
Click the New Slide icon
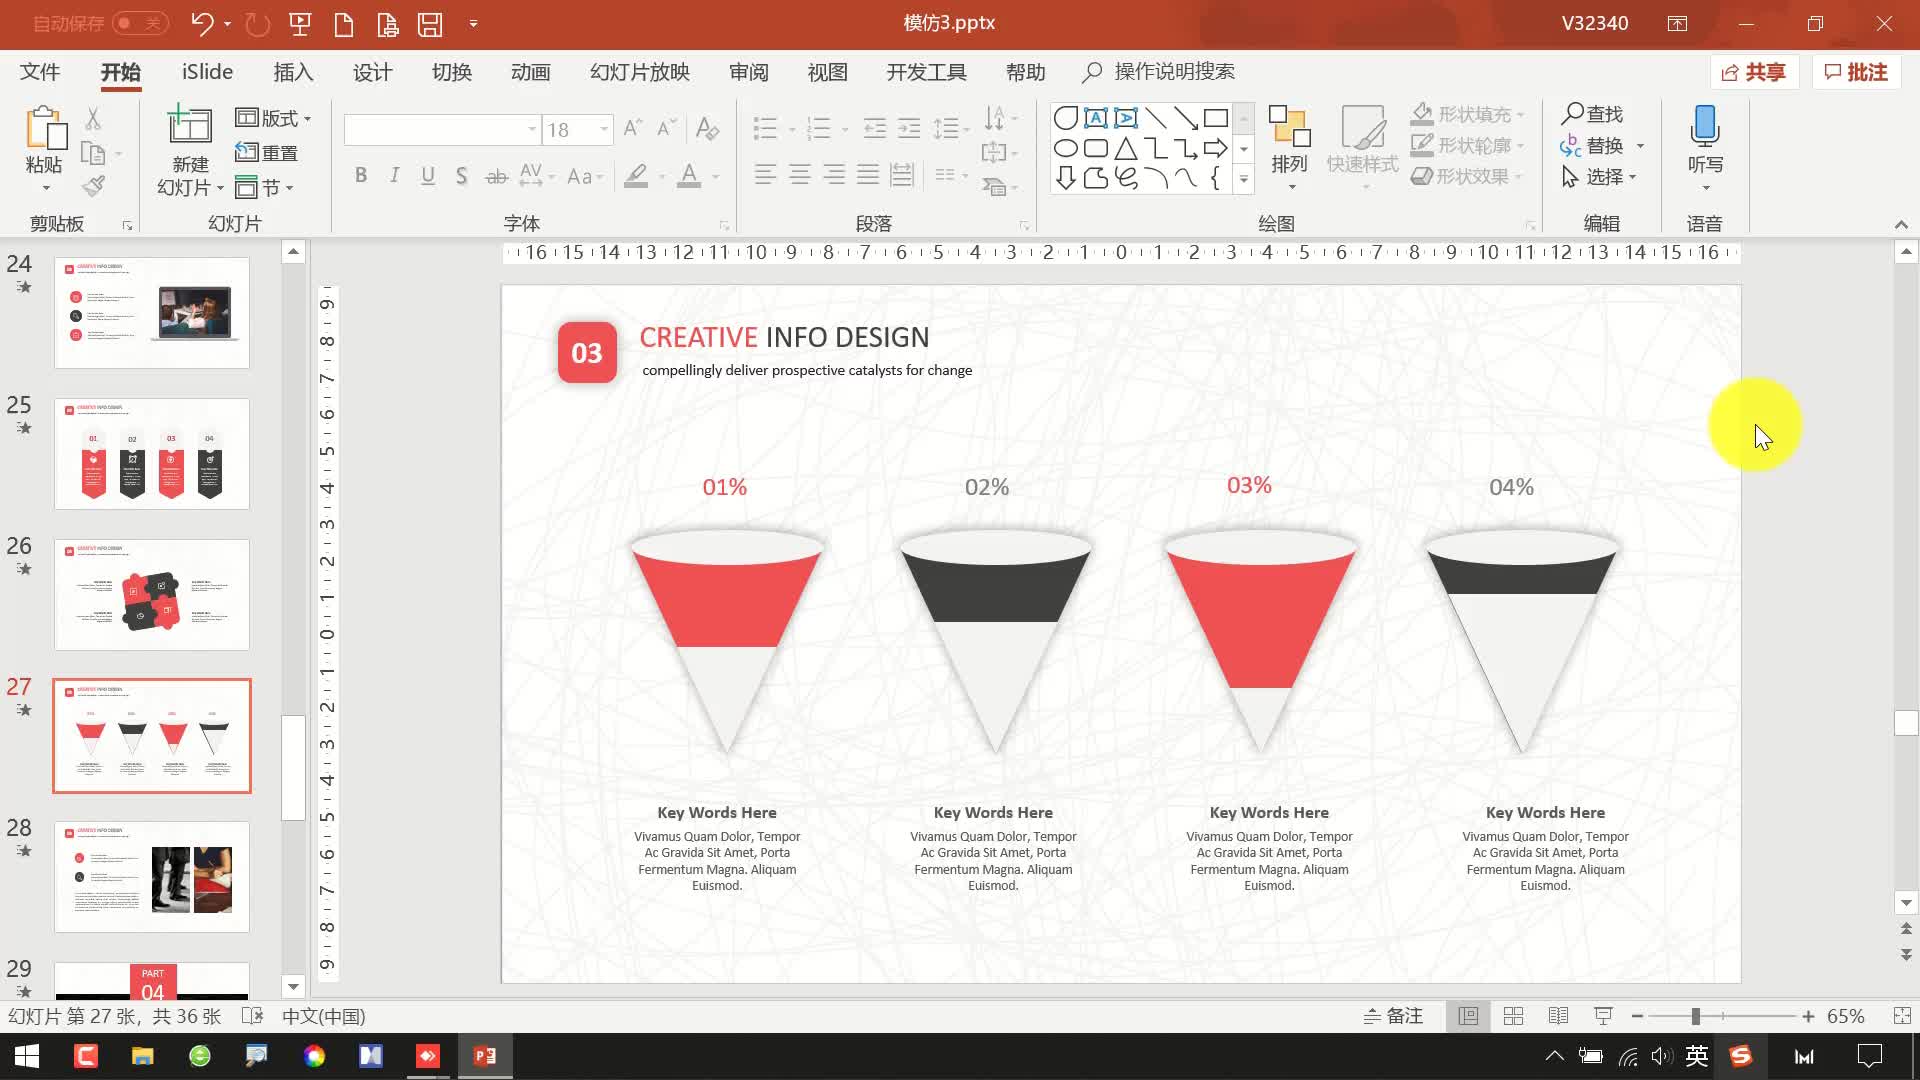[x=189, y=127]
